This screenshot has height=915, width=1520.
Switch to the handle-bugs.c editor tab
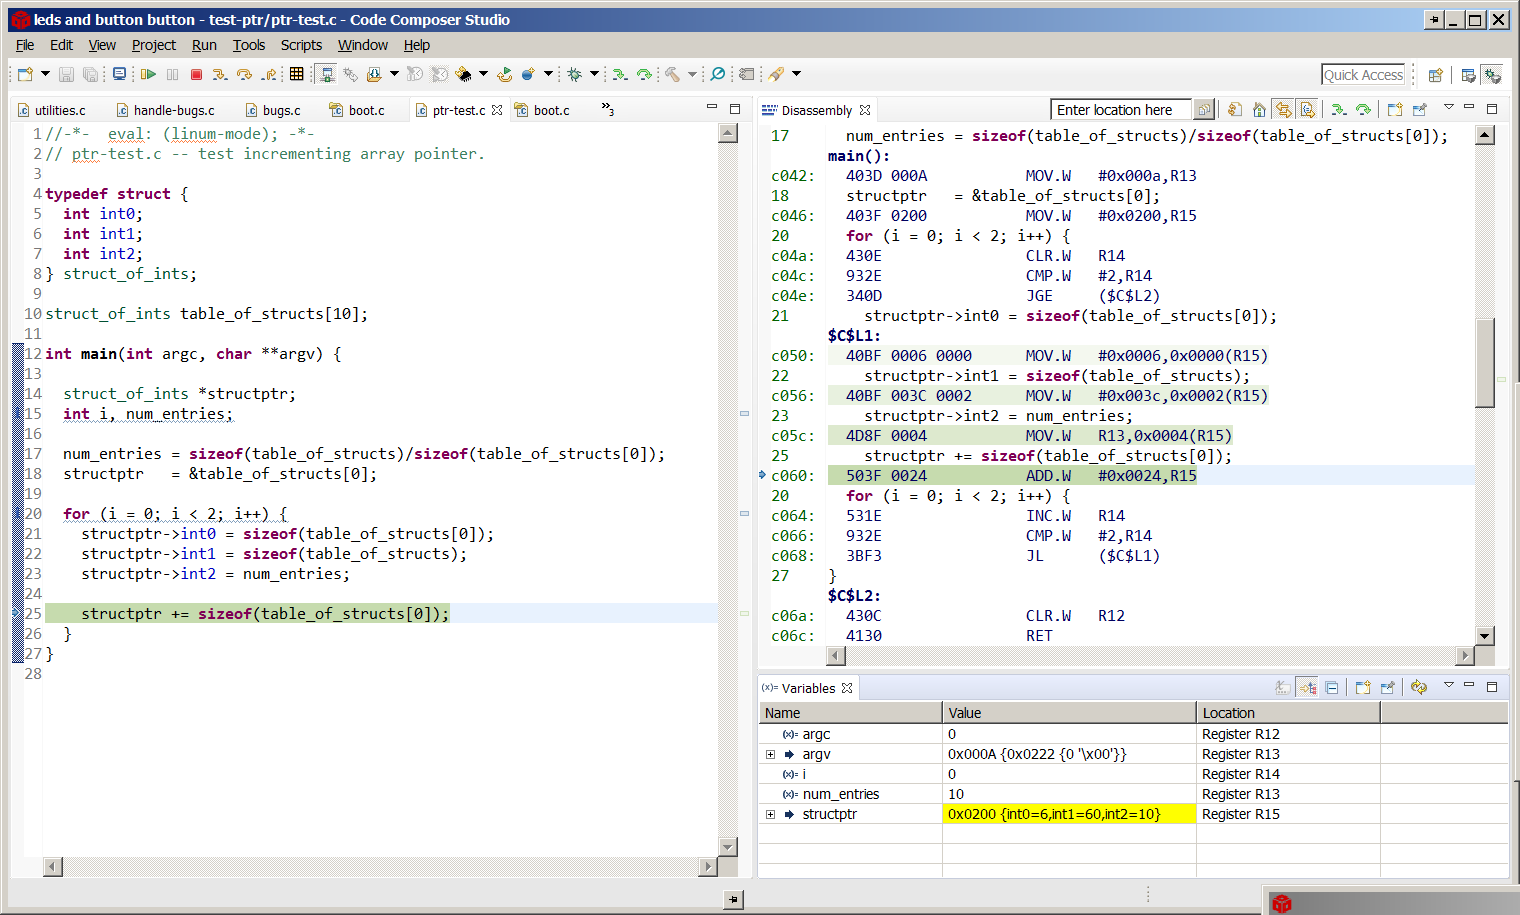coord(173,110)
